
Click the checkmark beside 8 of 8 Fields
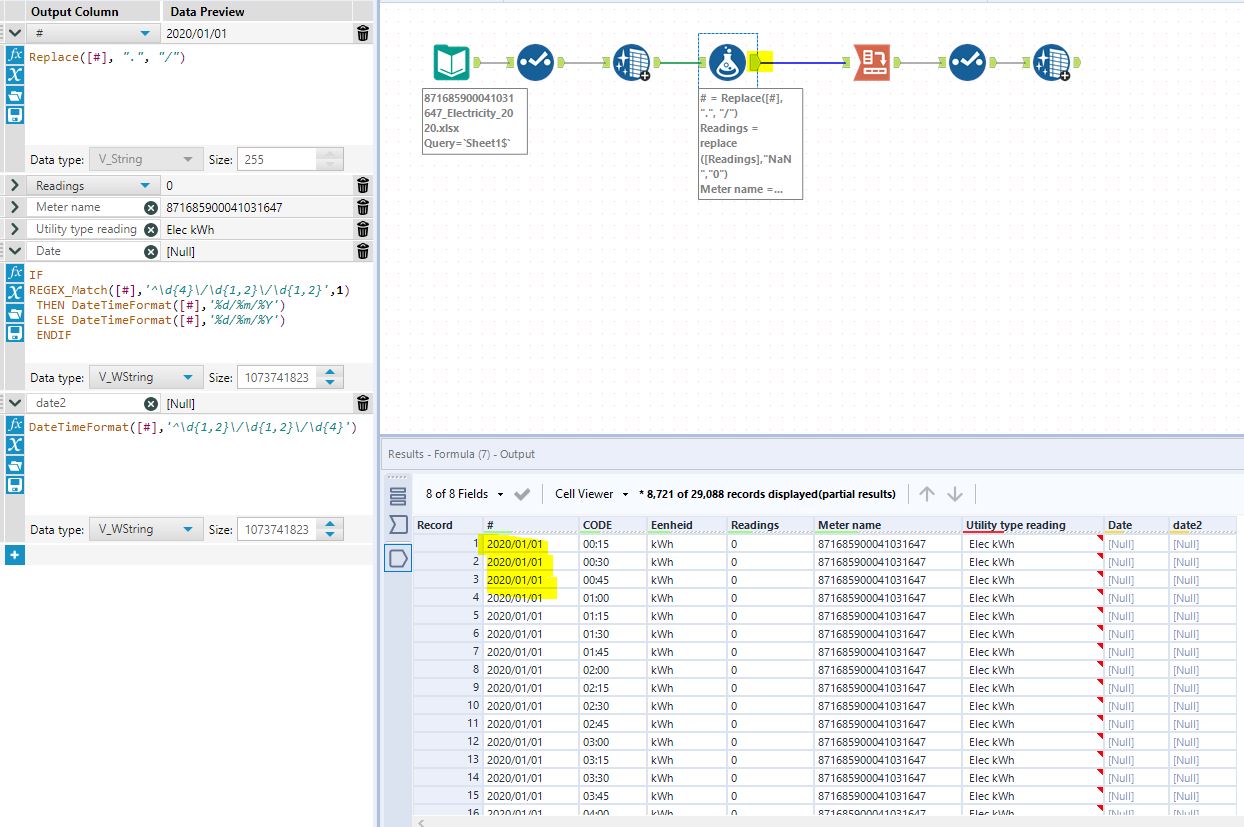tap(521, 494)
